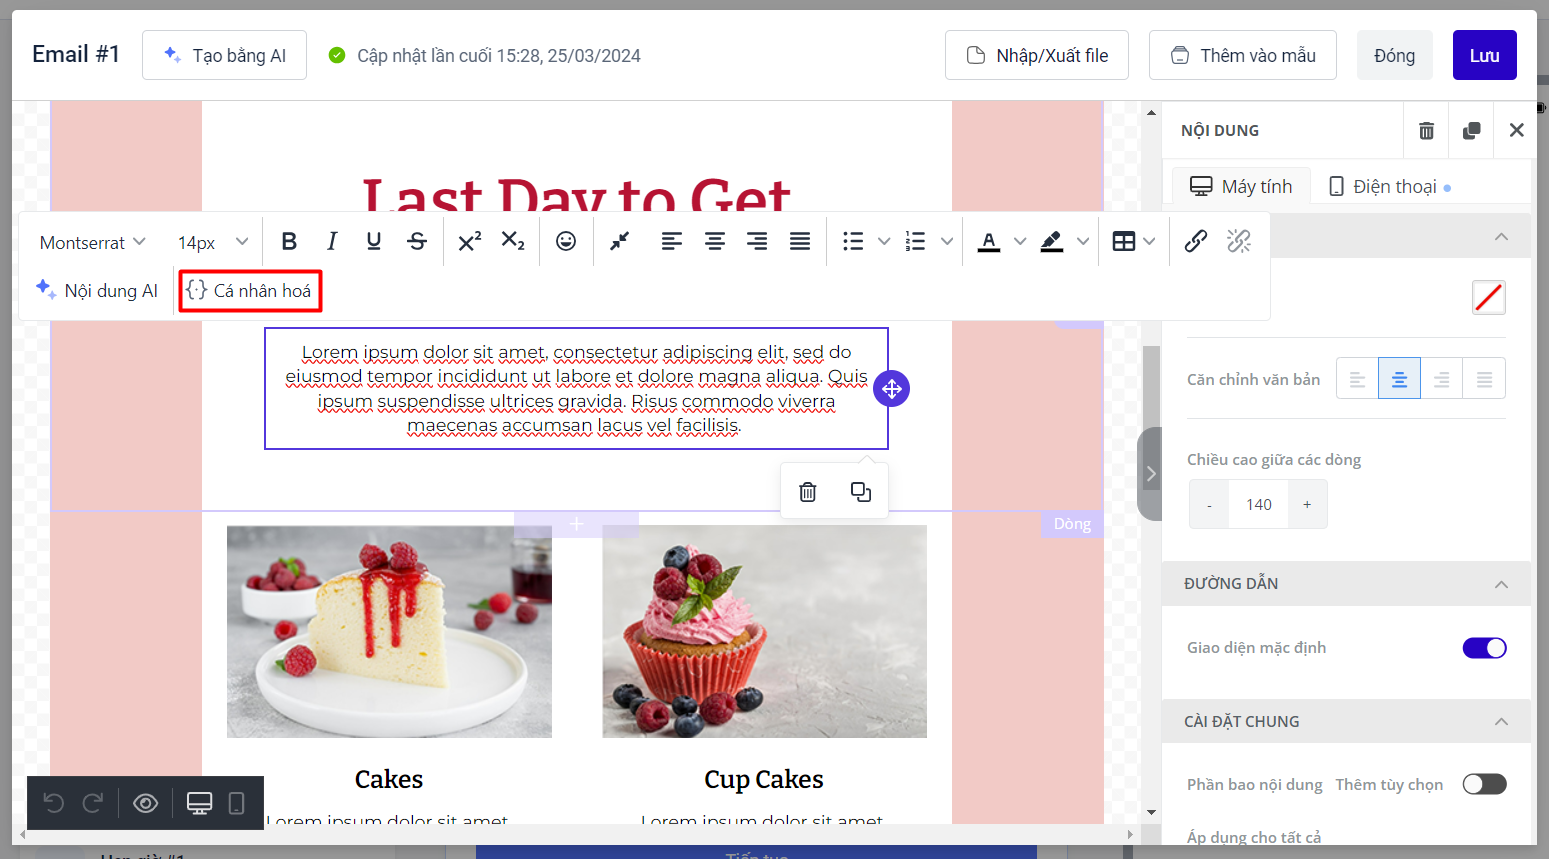Justify text using the toolbar icon
1549x859 pixels.
tap(800, 241)
